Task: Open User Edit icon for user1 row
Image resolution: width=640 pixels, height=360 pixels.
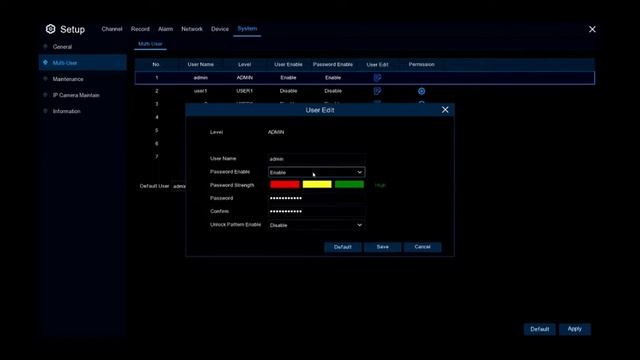Action: point(377,91)
